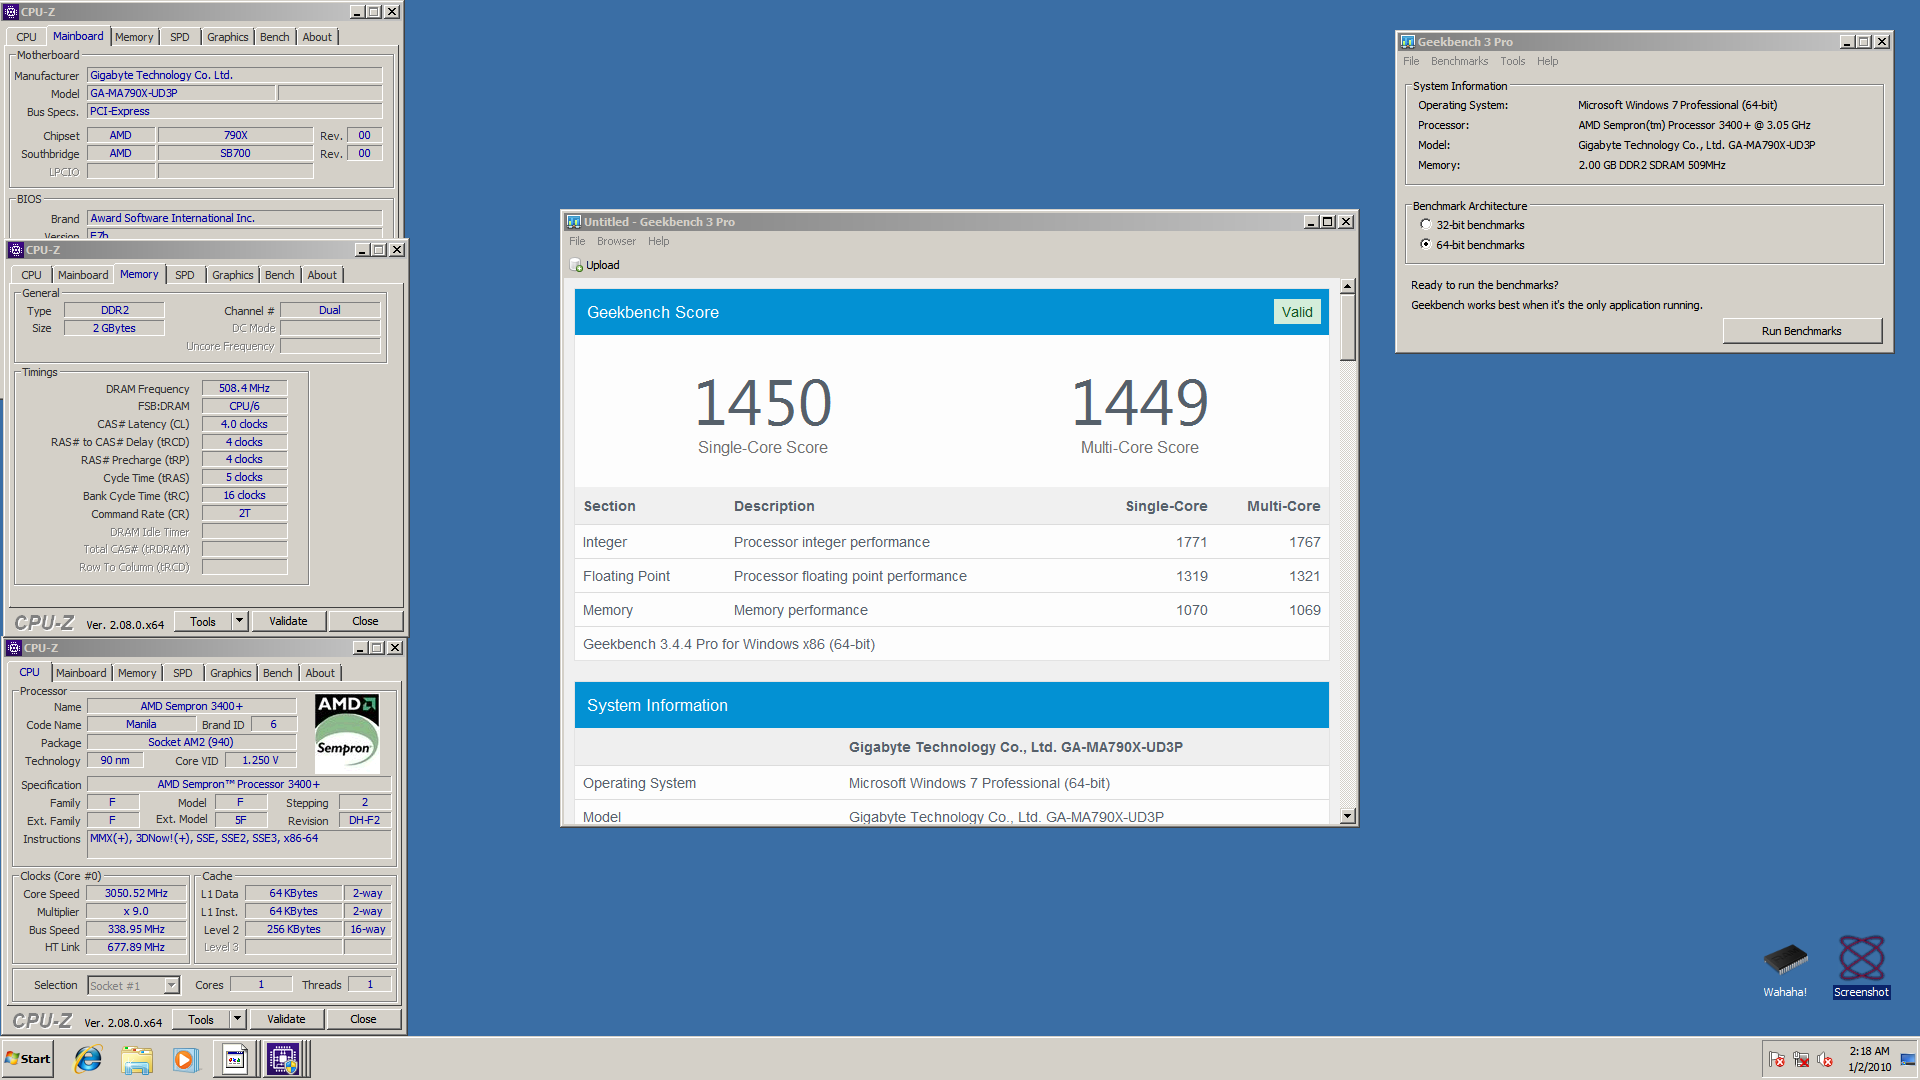Click Close button in CPU-Z CPU window
The image size is (1920, 1080).
[x=363, y=1019]
